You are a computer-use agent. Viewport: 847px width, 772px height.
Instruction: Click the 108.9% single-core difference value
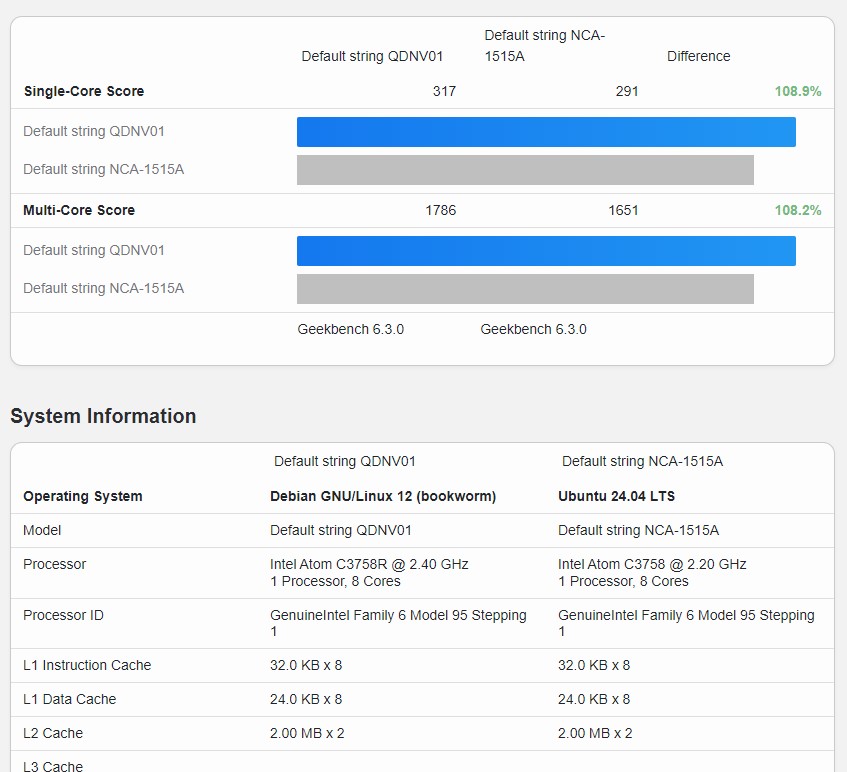click(x=797, y=91)
